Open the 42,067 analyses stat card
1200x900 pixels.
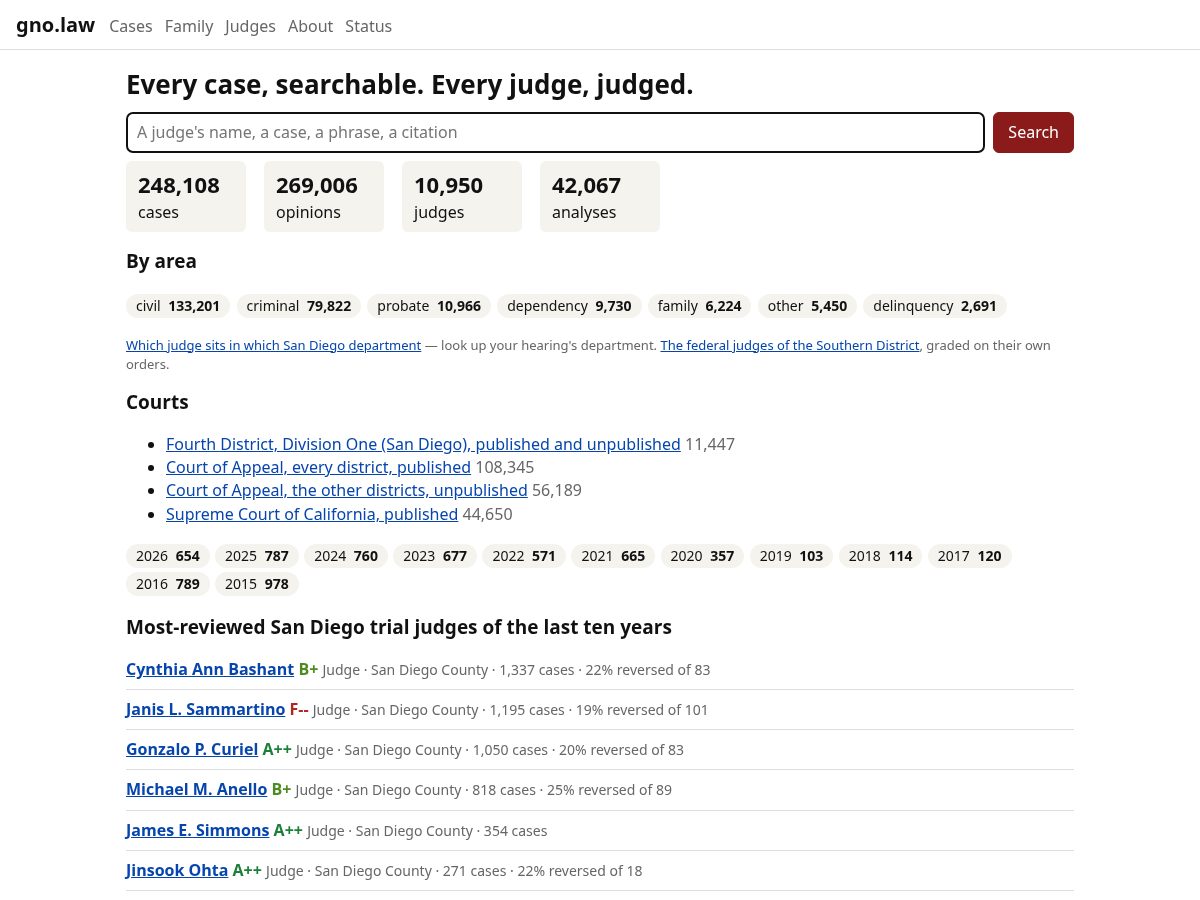(x=600, y=196)
